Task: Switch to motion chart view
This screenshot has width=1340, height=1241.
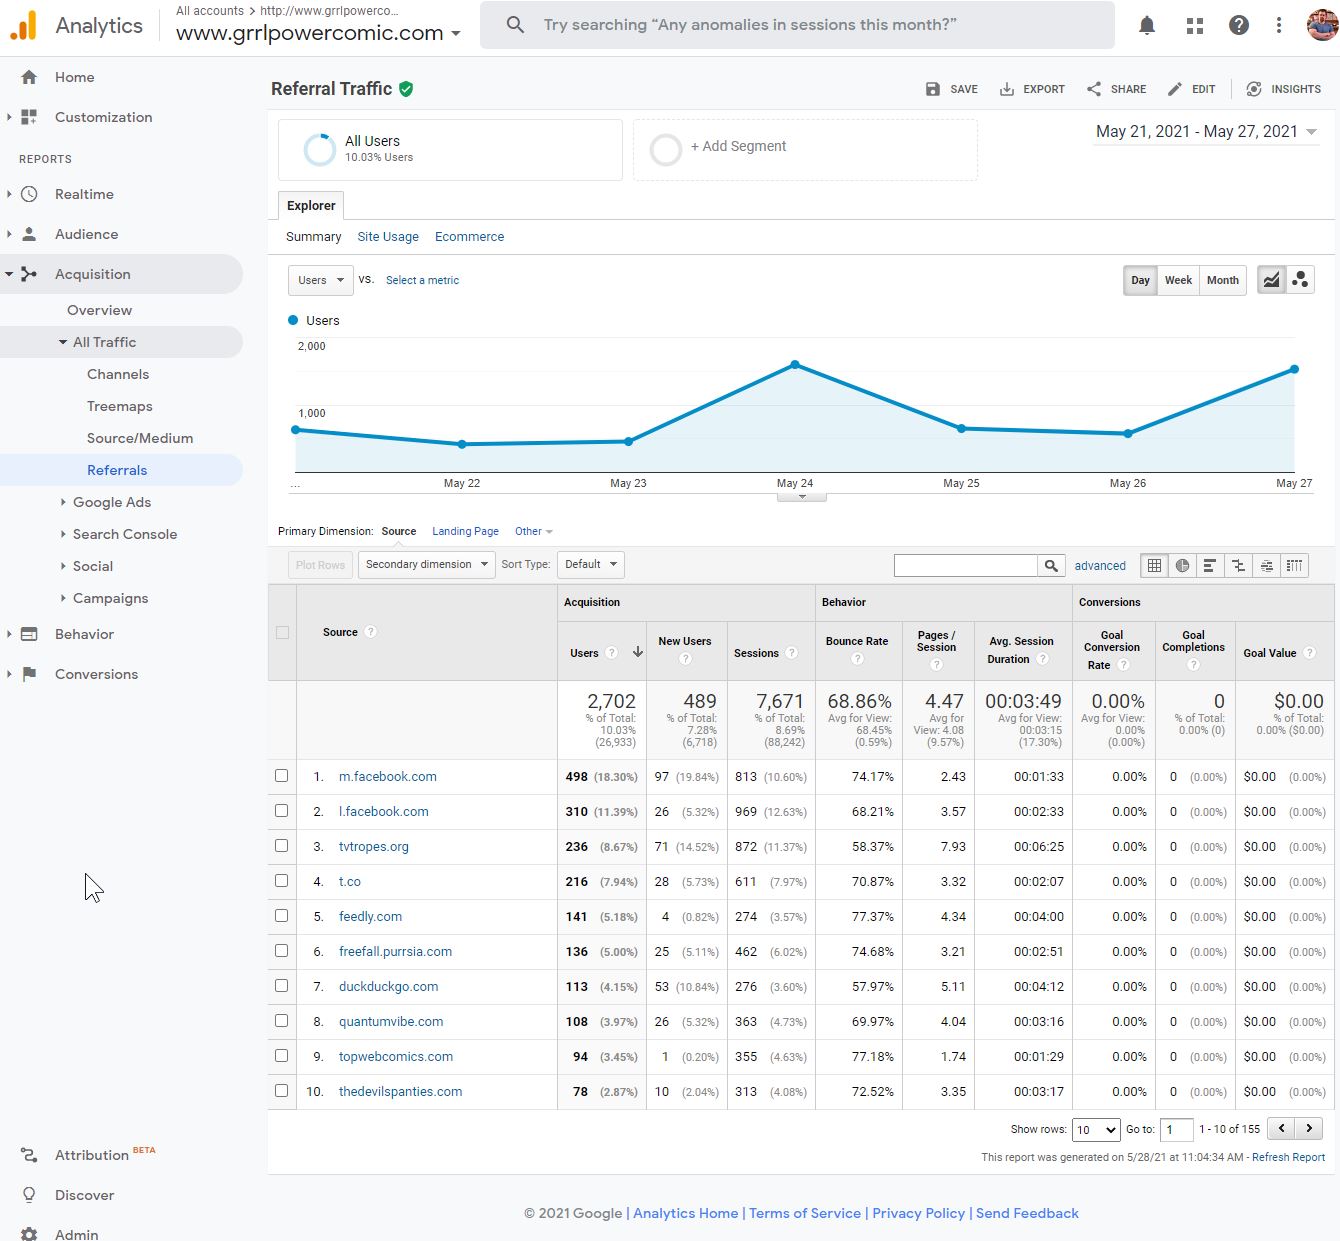Action: pos(1300,280)
